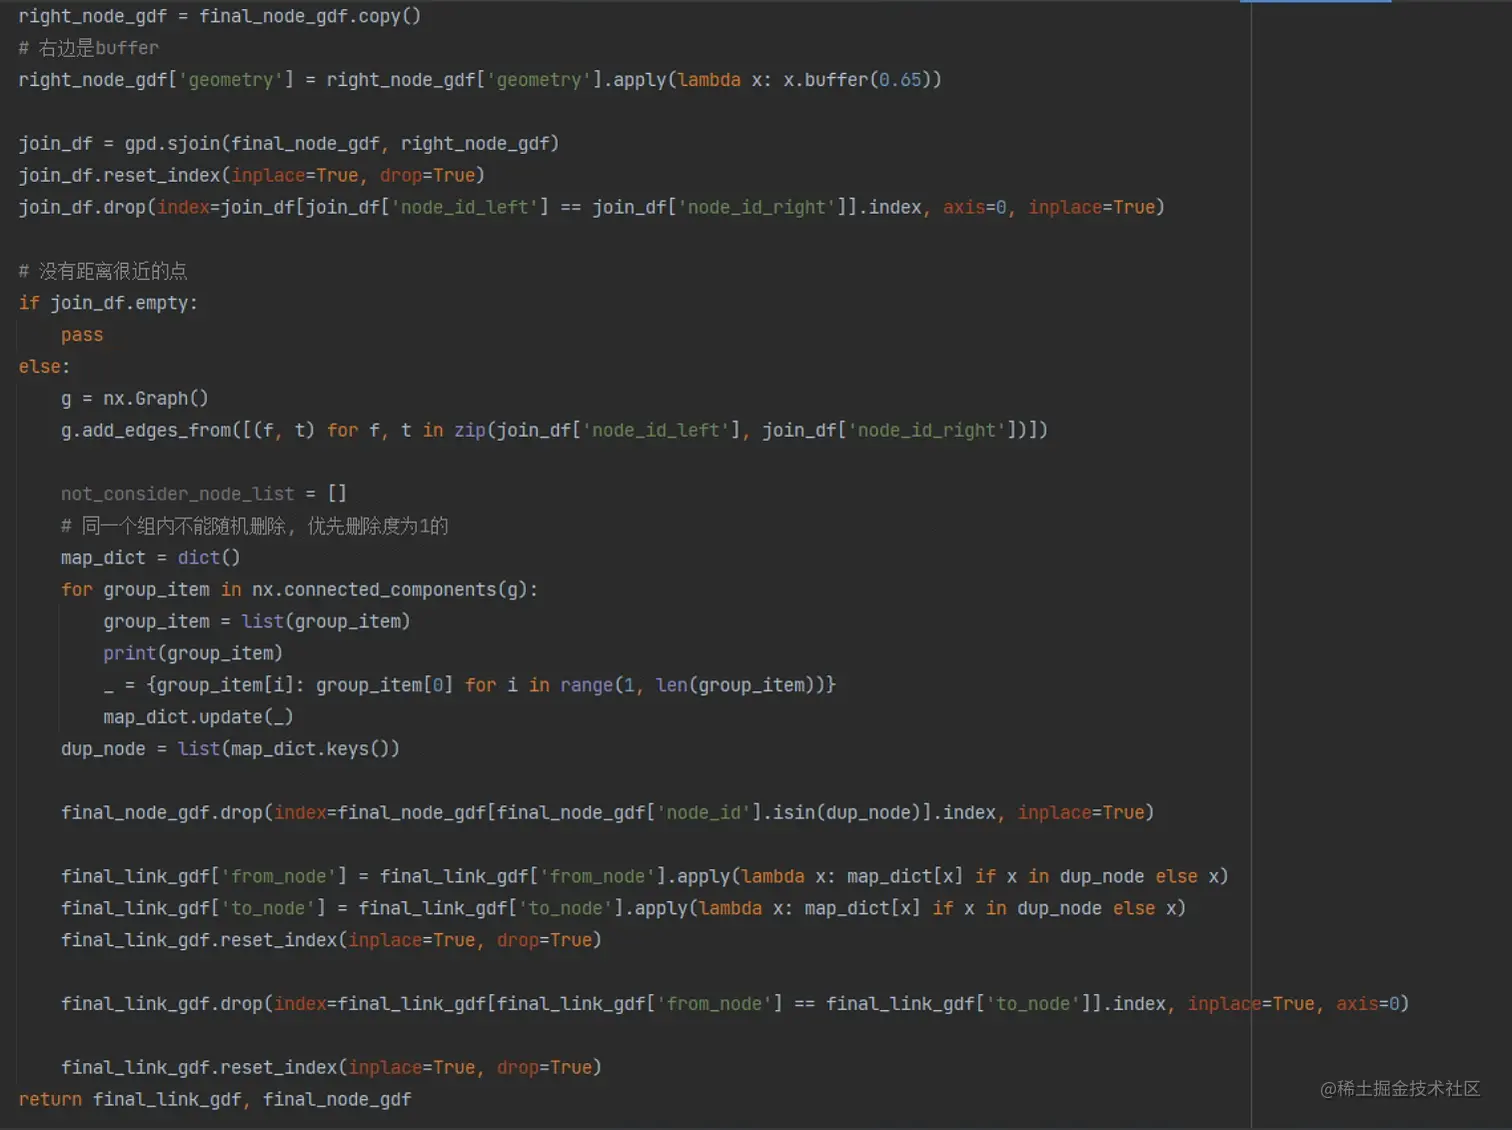Click the 'if join_df.empty:' line
The width and height of the screenshot is (1512, 1130).
pos(108,303)
